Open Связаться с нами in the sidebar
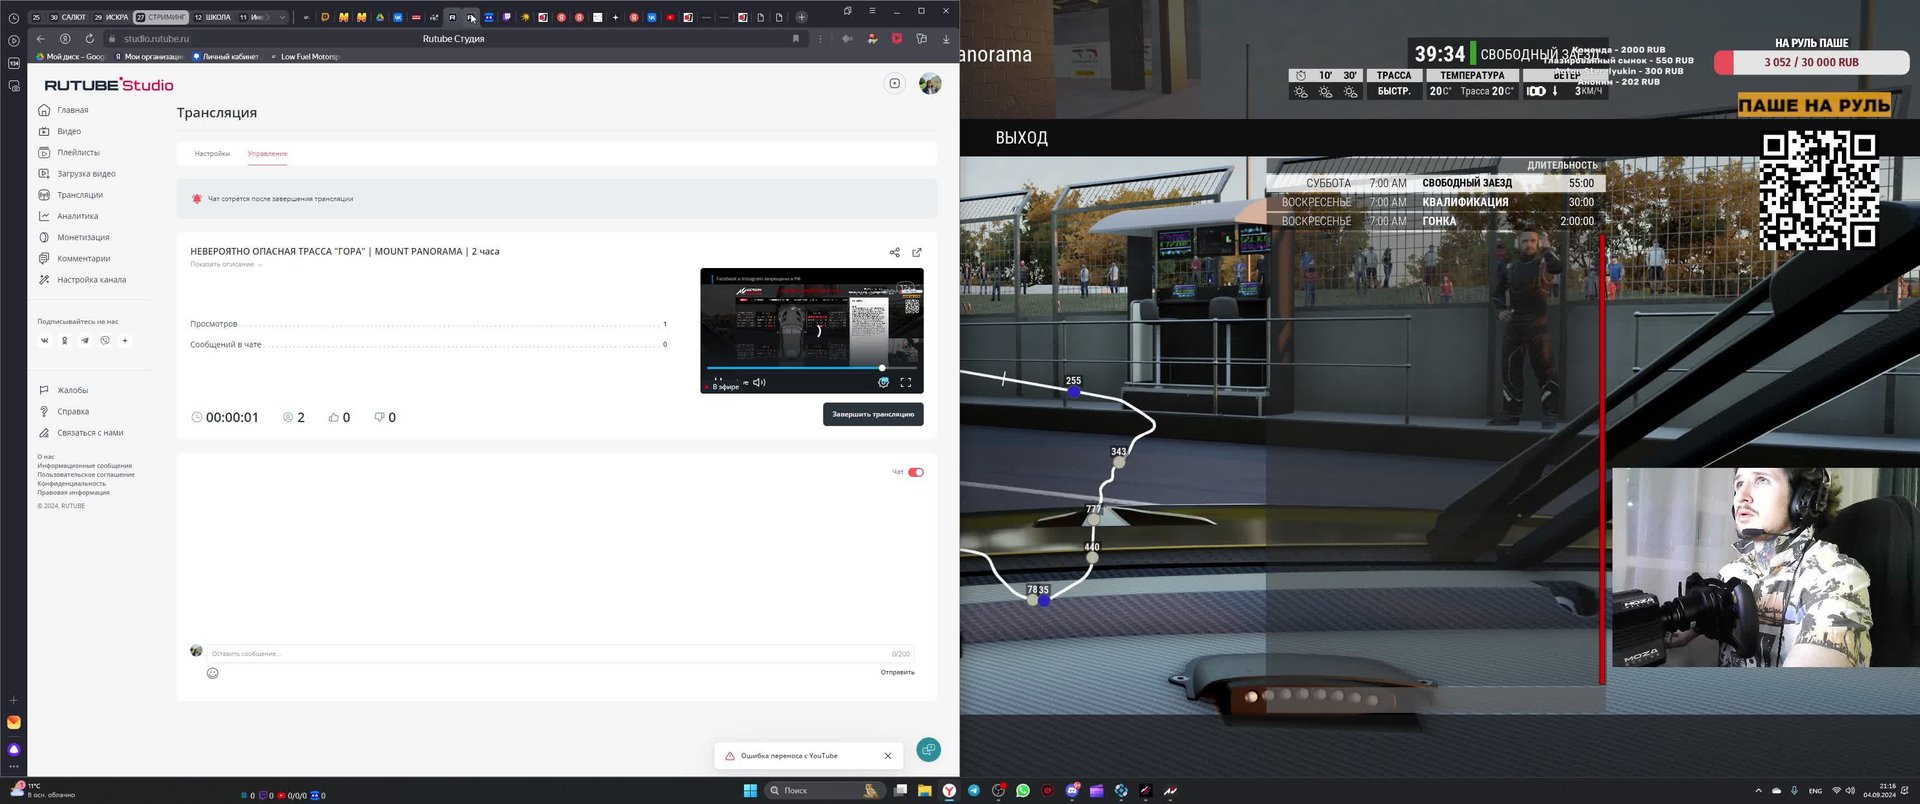The image size is (1920, 804). (81, 433)
